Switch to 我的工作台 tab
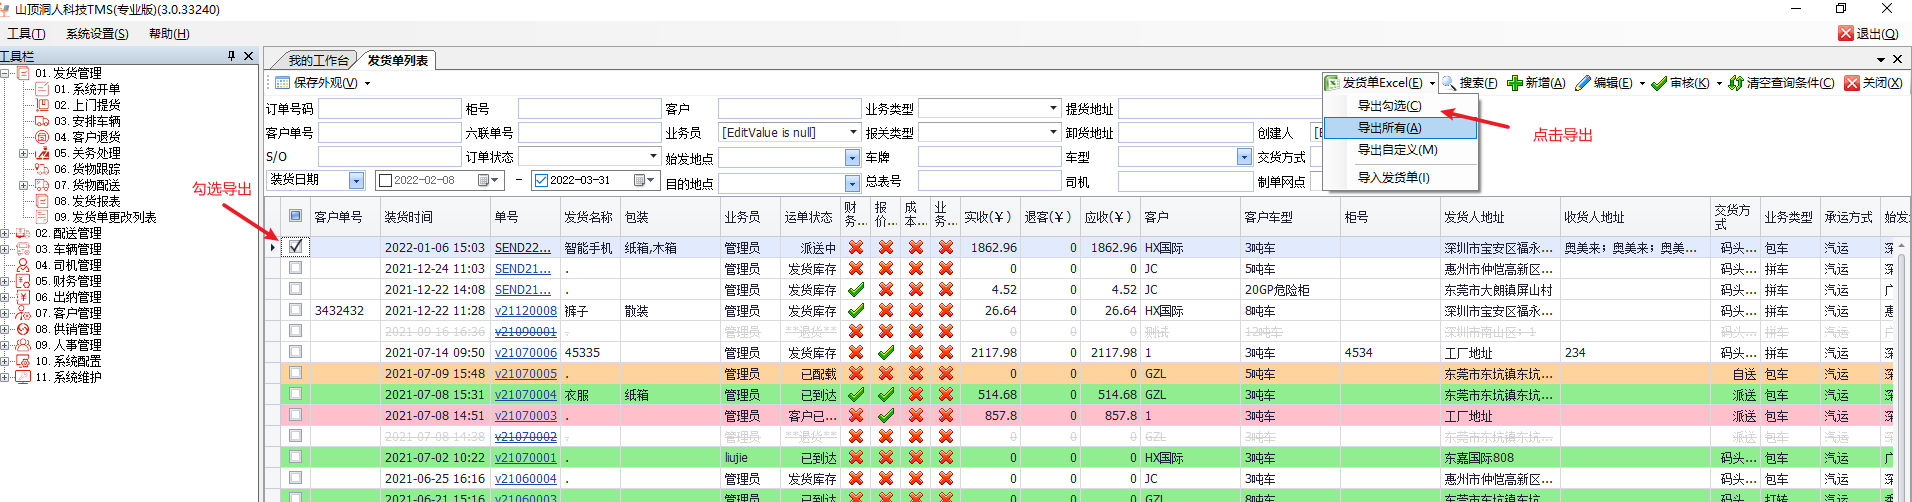This screenshot has width=1912, height=502. [x=319, y=60]
